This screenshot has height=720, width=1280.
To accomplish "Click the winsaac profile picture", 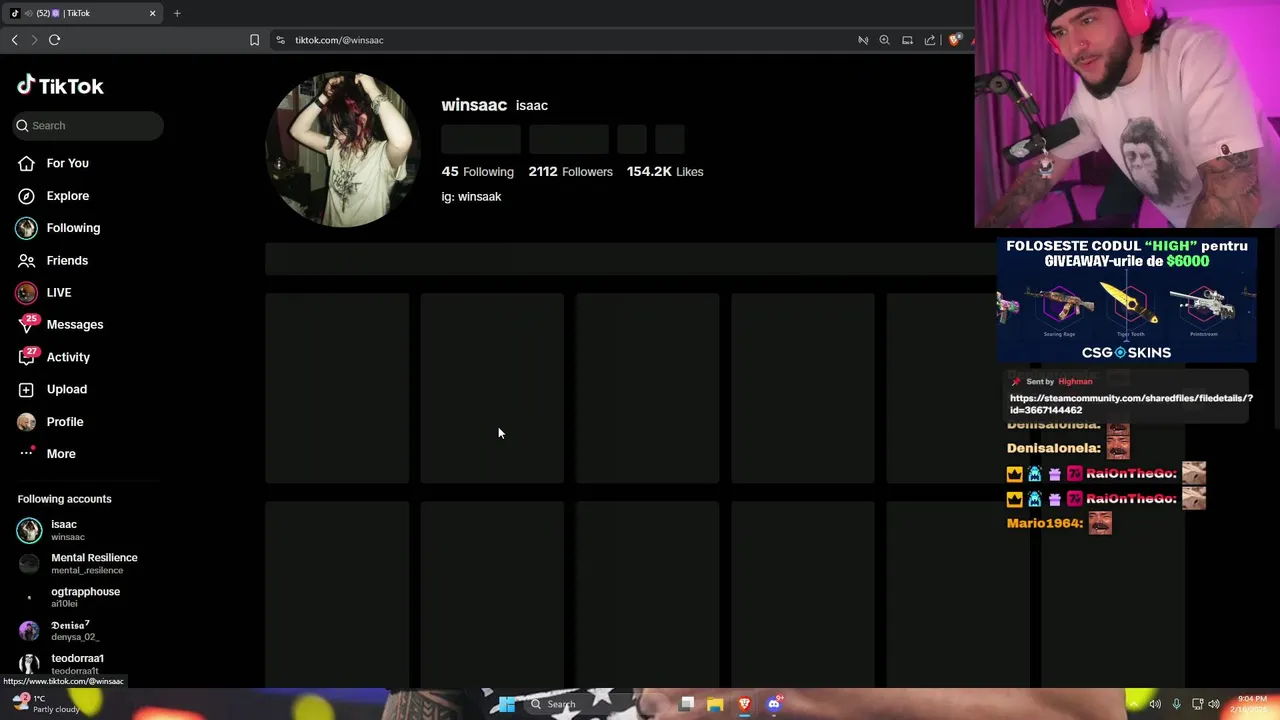I will point(342,149).
